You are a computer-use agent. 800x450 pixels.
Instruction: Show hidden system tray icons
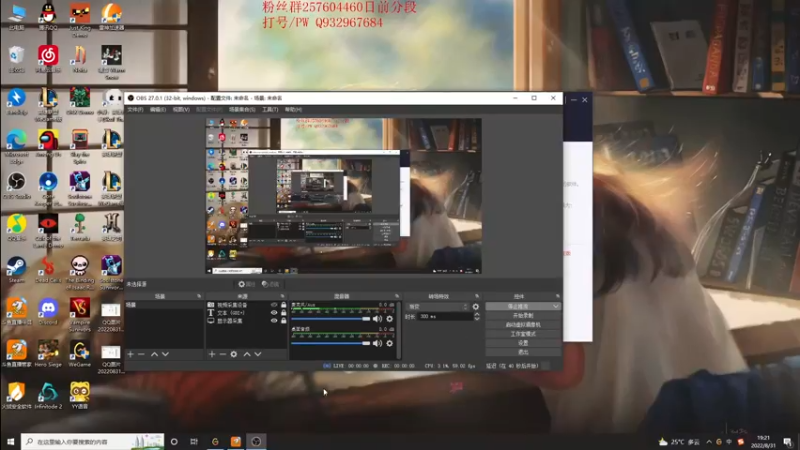pyautogui.click(x=709, y=442)
